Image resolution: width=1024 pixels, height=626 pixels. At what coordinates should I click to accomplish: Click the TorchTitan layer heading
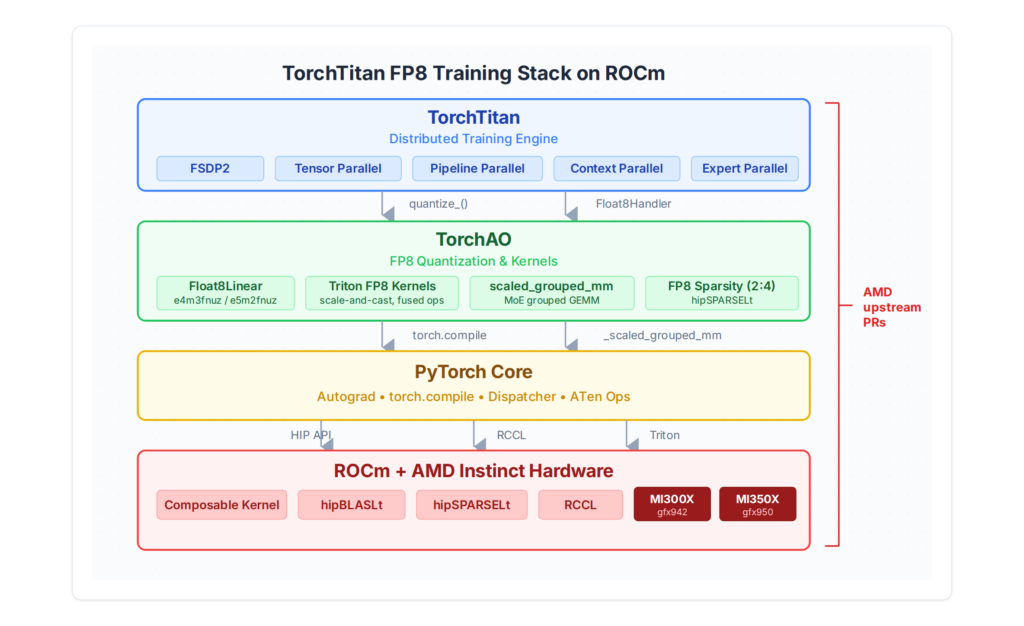coord(473,117)
